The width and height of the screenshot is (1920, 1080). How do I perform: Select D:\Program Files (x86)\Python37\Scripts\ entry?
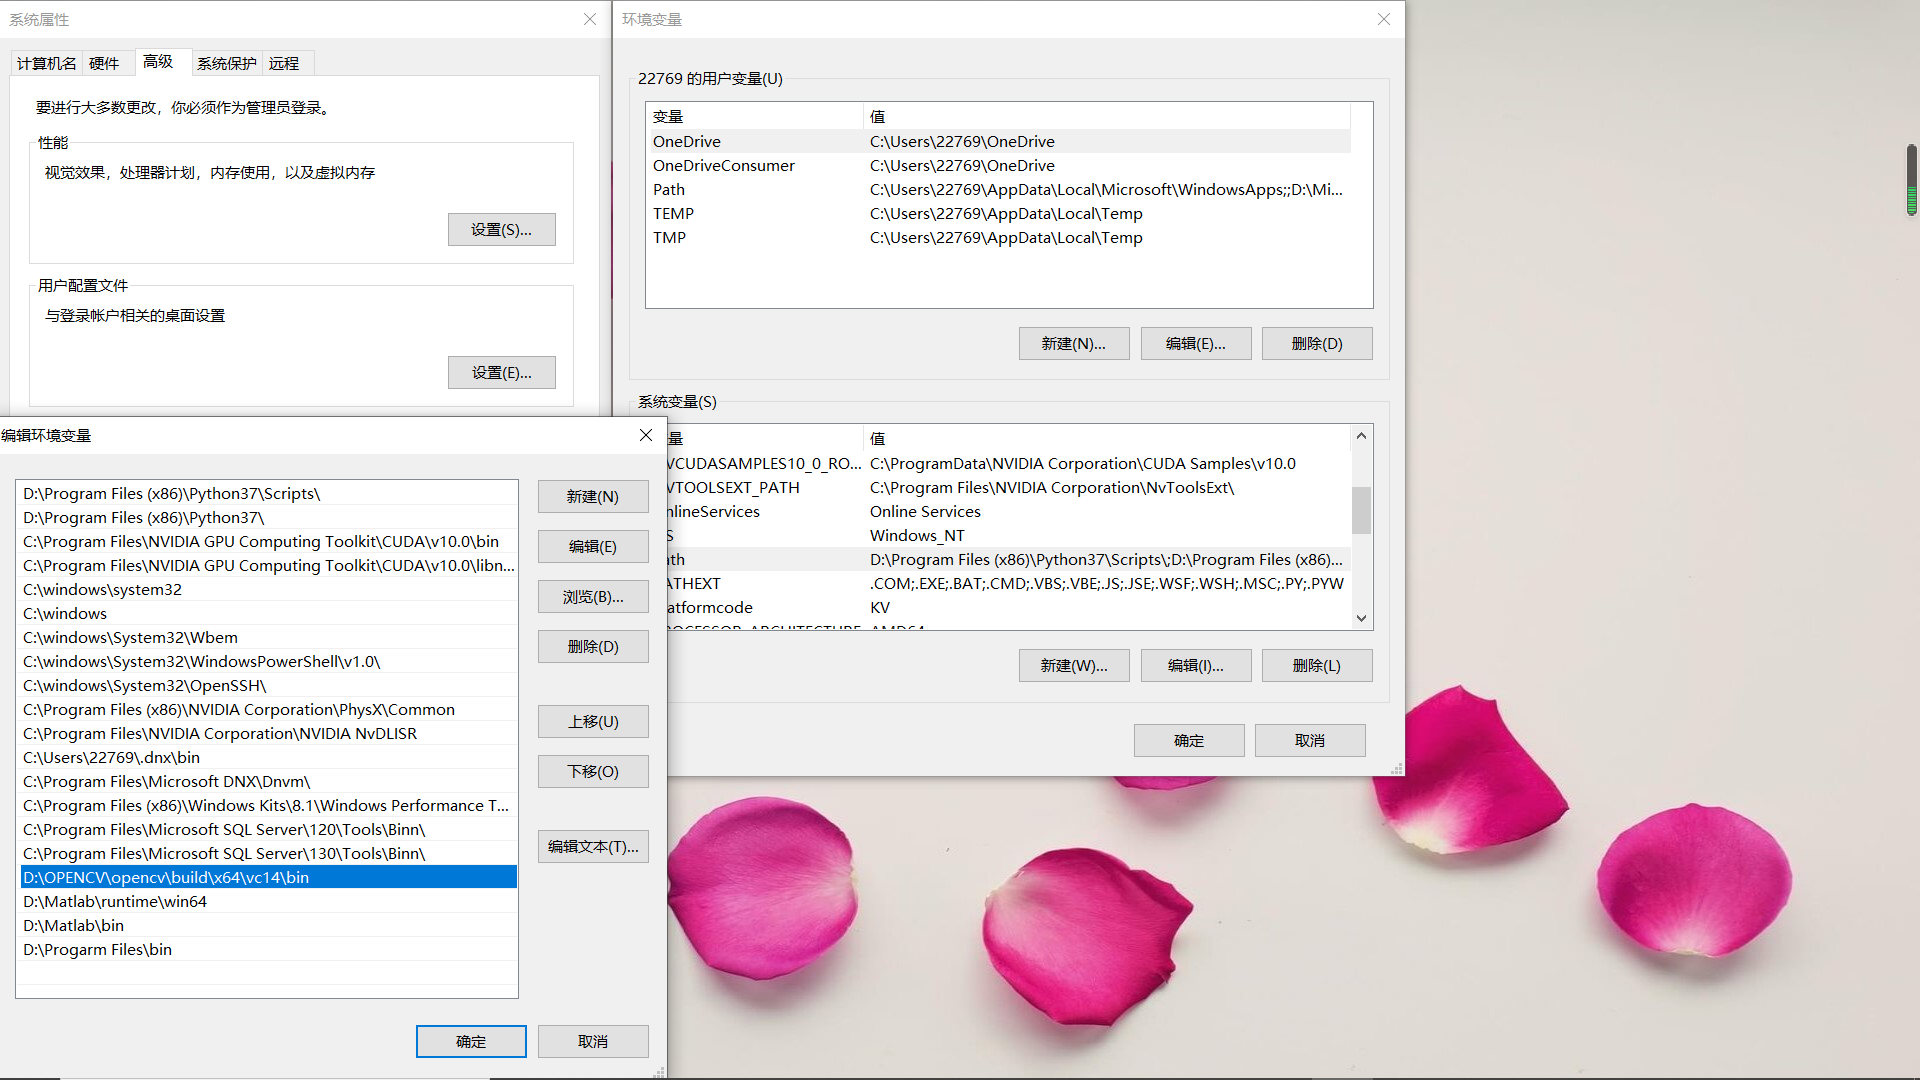(x=268, y=494)
